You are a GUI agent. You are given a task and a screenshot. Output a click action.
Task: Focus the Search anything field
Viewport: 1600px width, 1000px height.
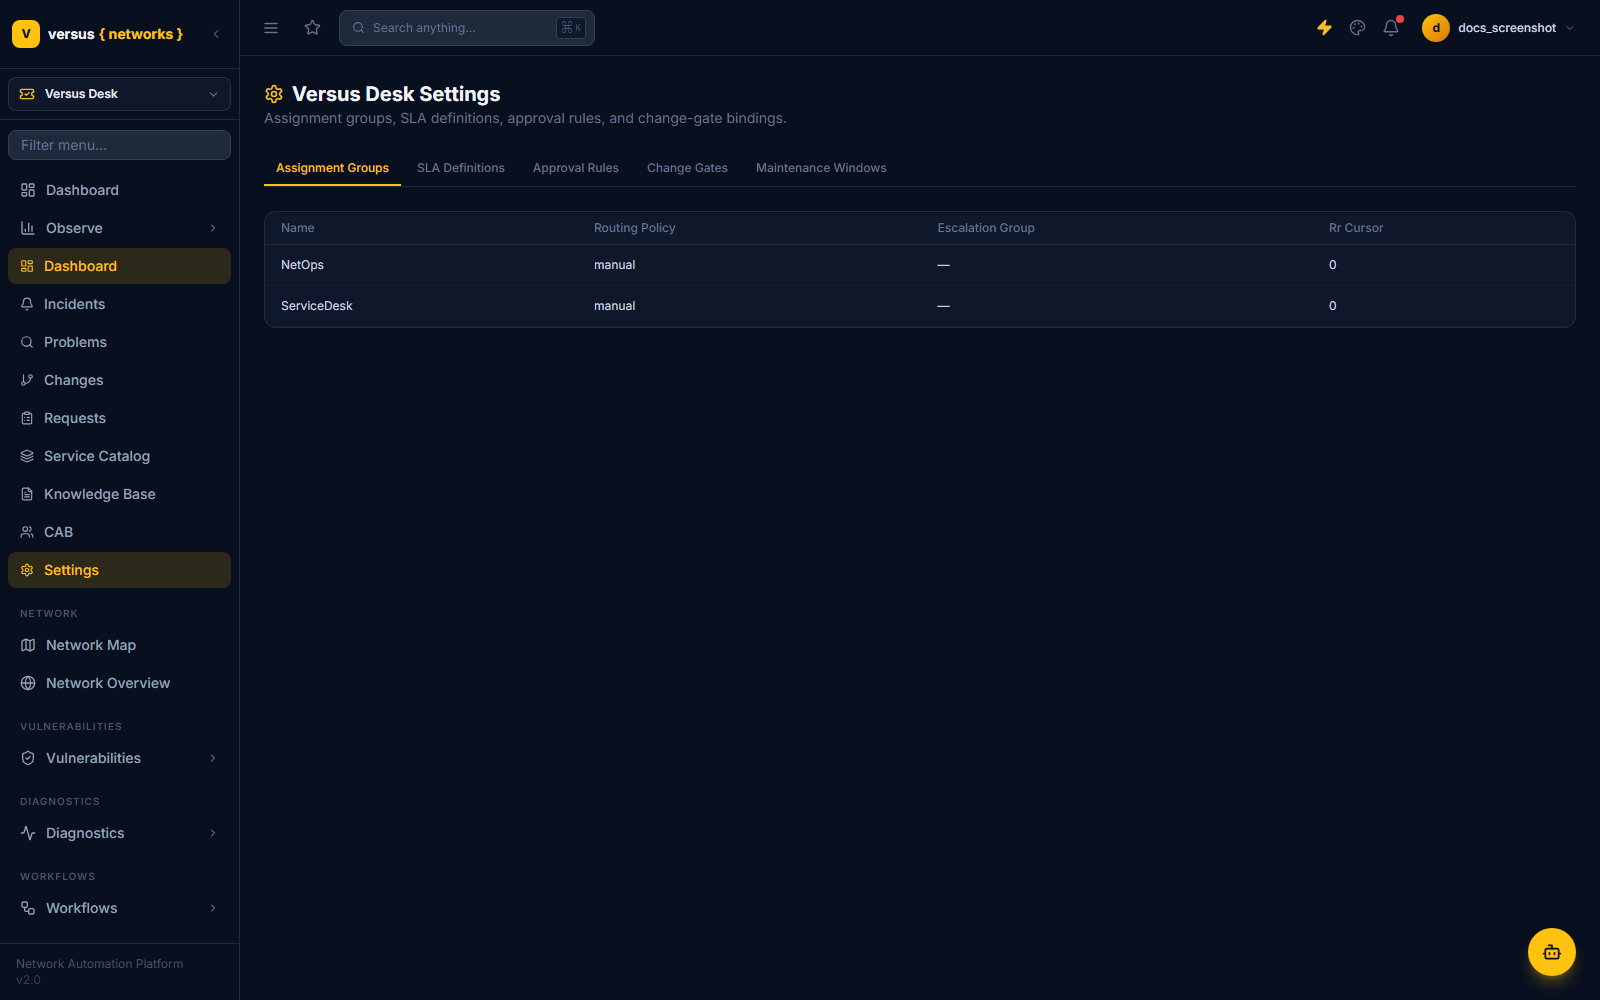pos(467,28)
